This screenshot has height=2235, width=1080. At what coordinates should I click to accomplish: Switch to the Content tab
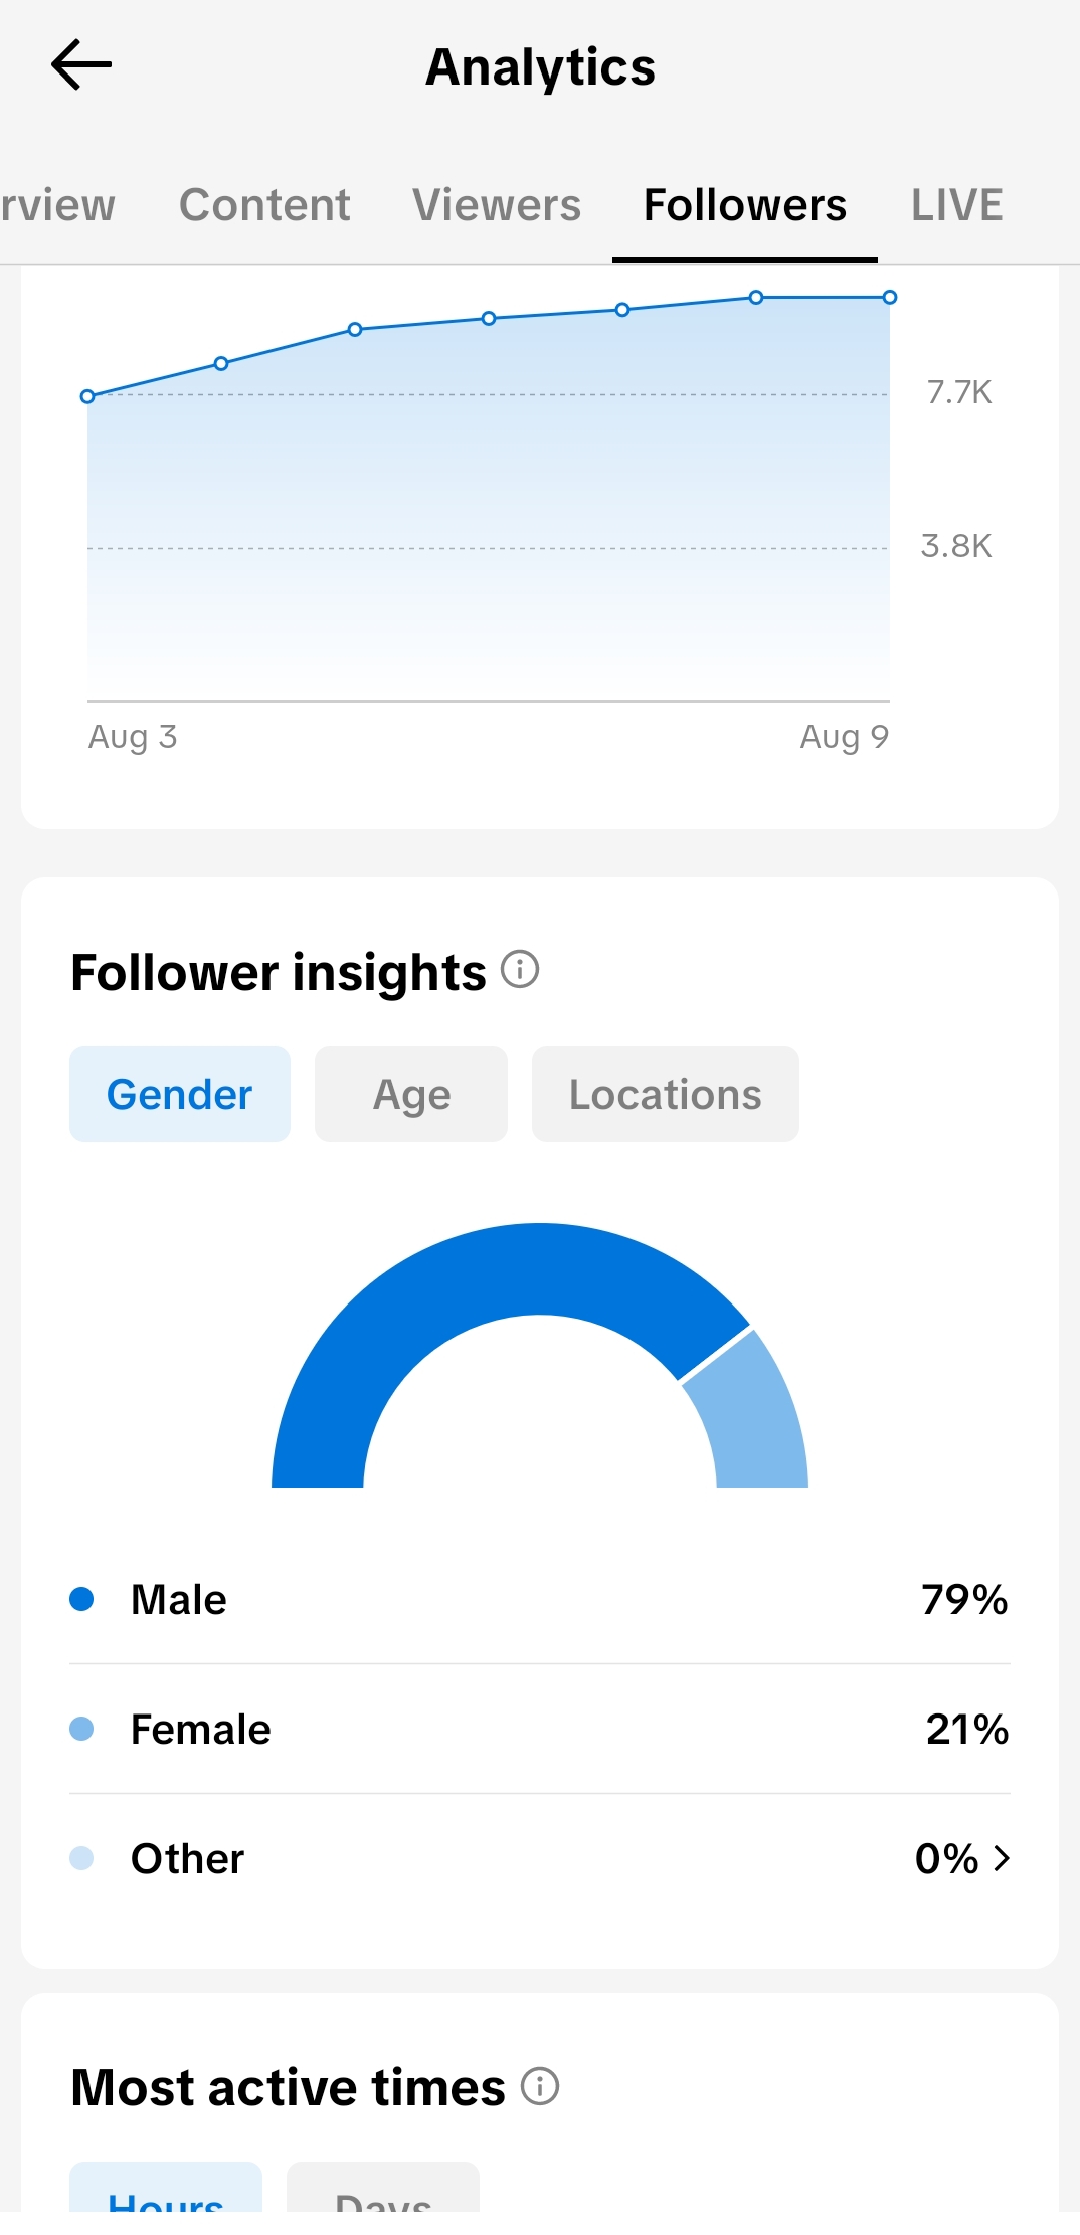tap(265, 205)
